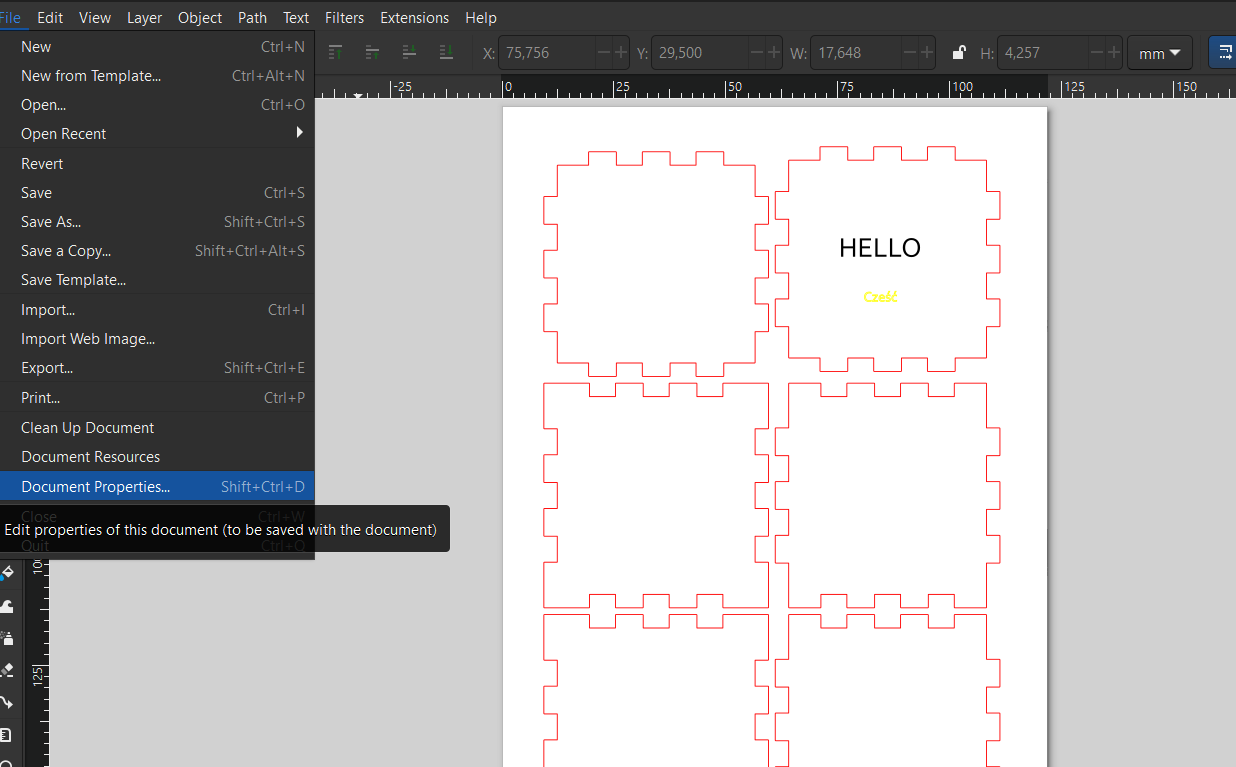Viewport: 1236px width, 767px height.
Task: Choose Save As... menu entry
Action: (x=157, y=221)
